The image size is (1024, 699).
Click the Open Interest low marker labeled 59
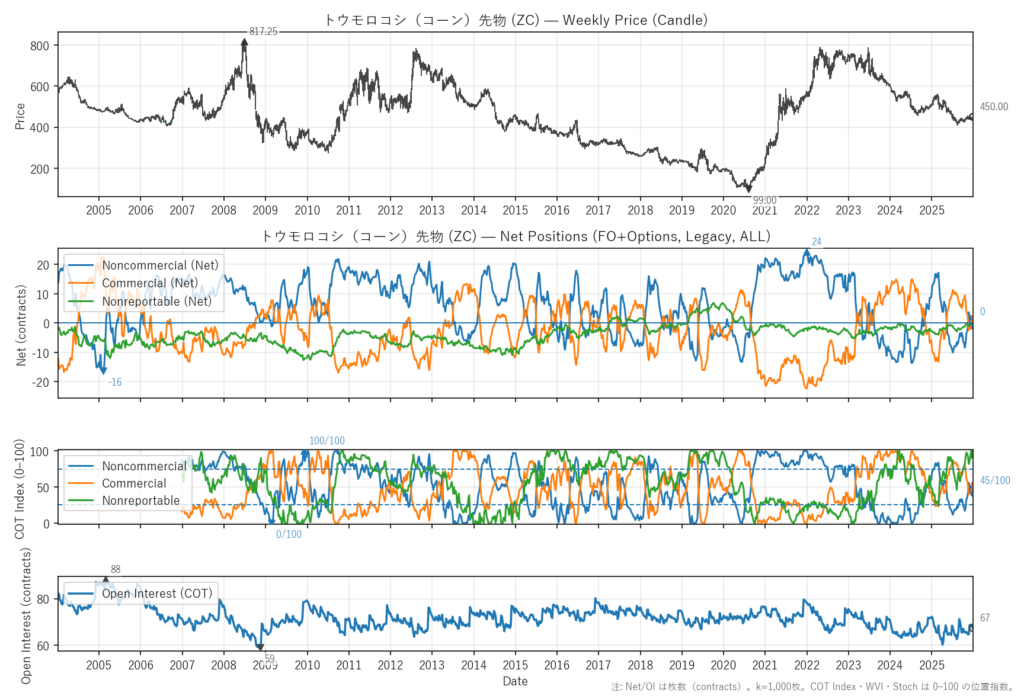coord(260,647)
